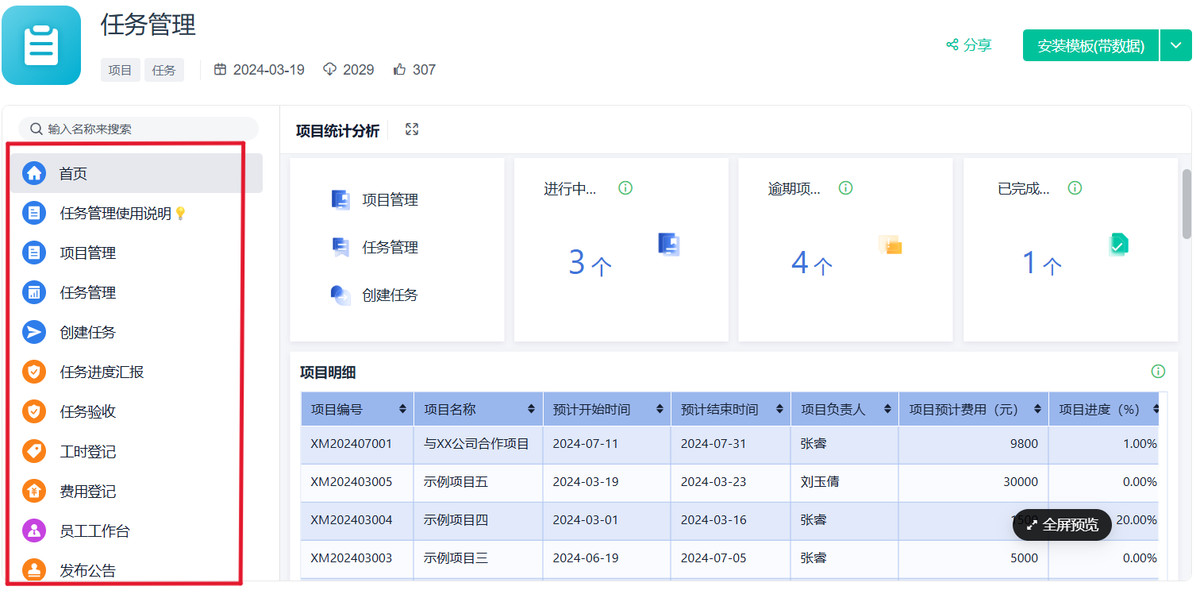Click the 工时登记 tag icon

(34, 452)
